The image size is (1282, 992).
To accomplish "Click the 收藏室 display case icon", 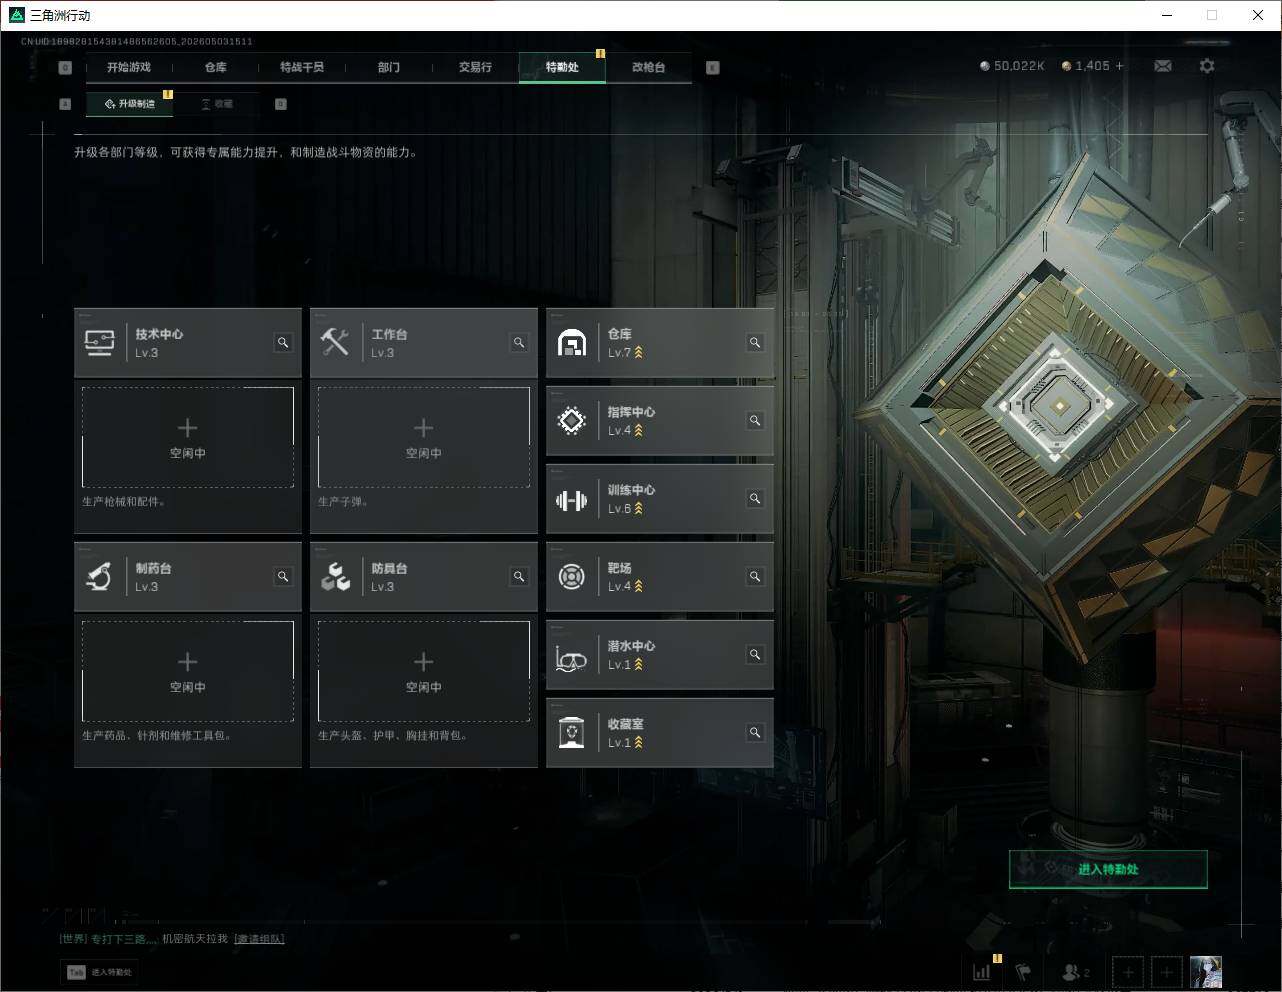I will coord(571,733).
